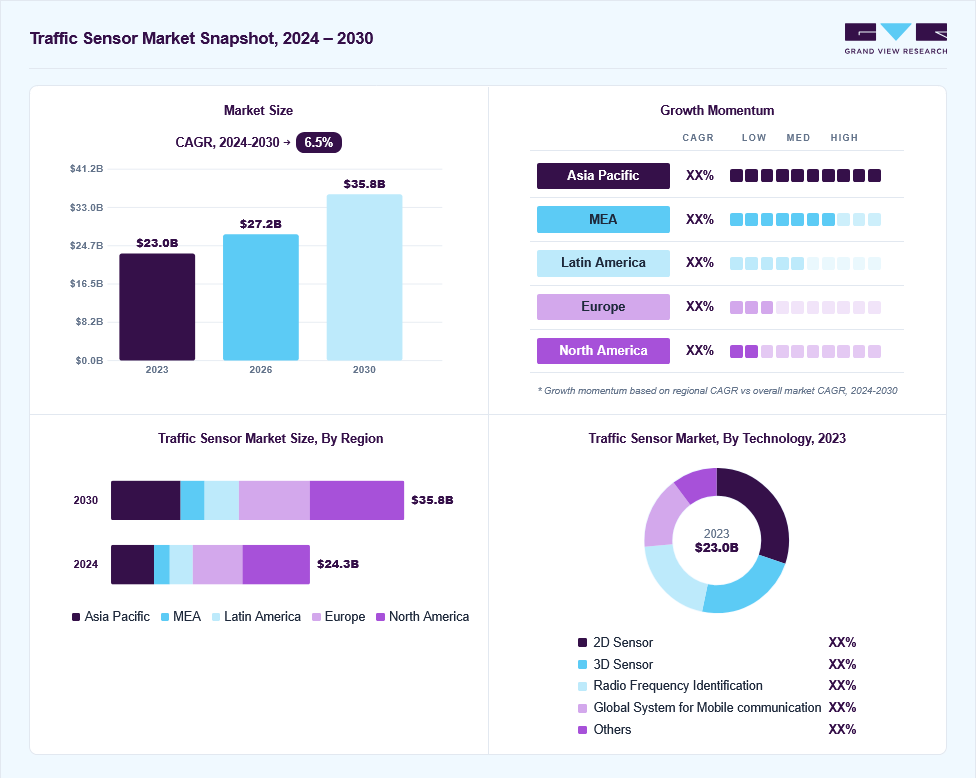Image resolution: width=976 pixels, height=779 pixels.
Task: Click the 3D Sensor legend swatch
Action: 583,665
